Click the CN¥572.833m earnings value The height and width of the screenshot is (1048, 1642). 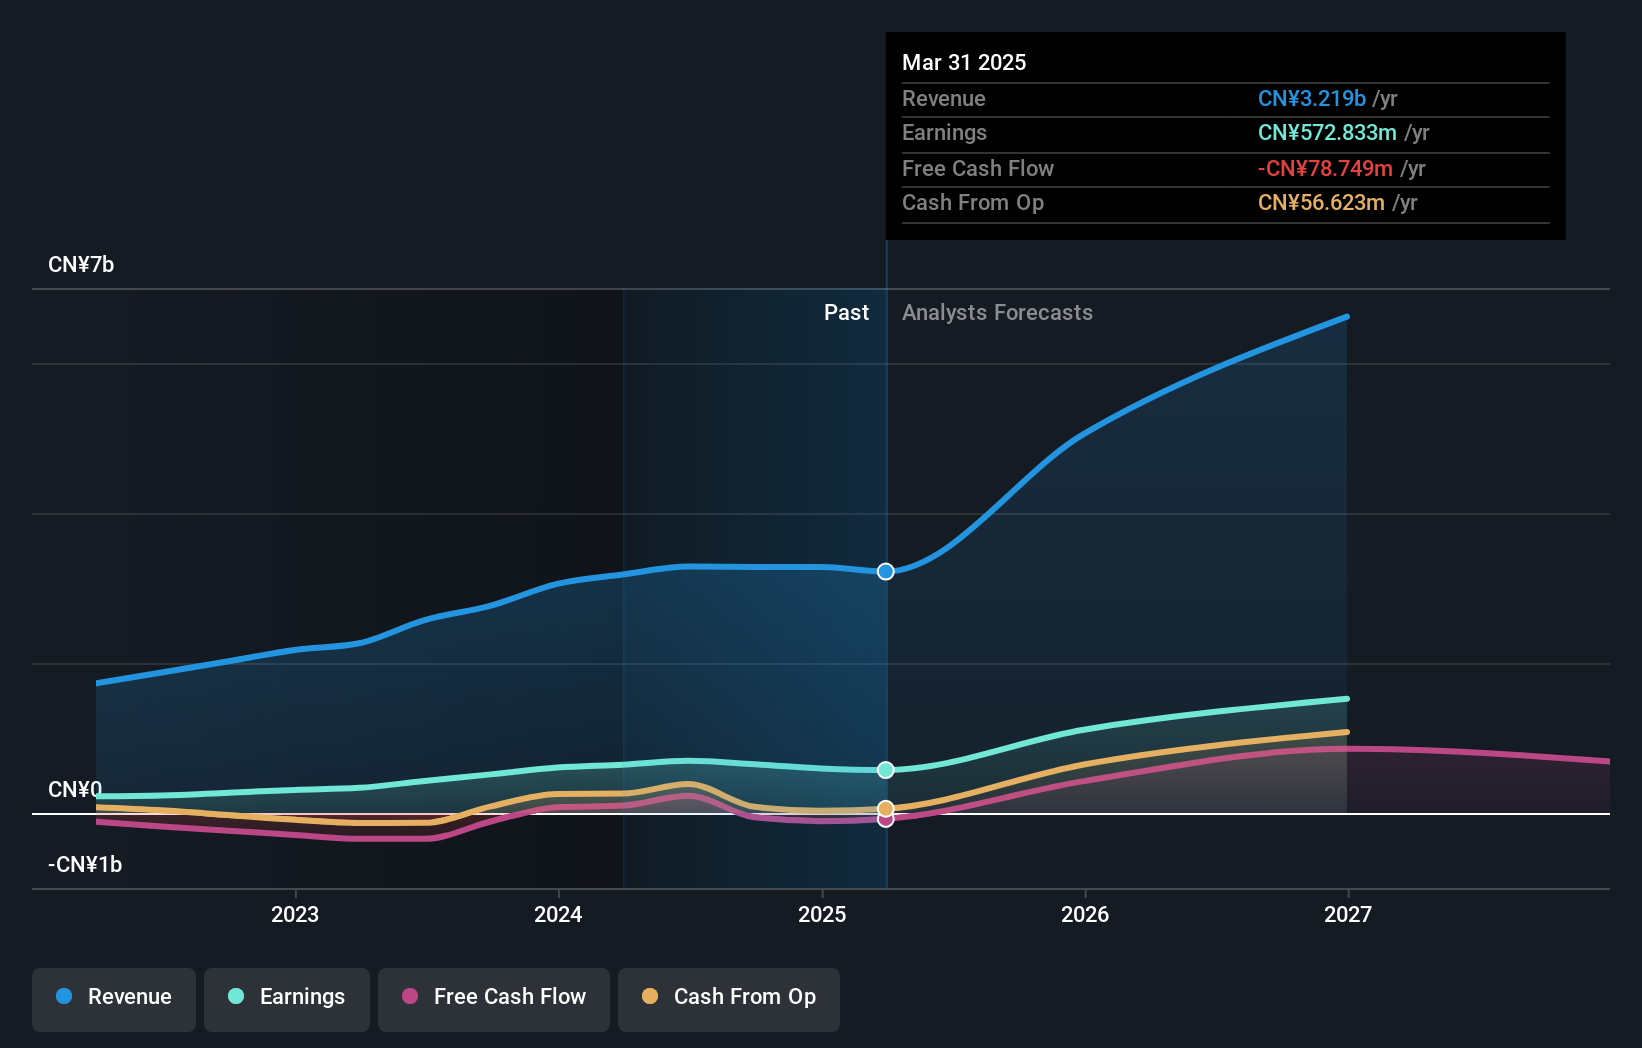[x=1327, y=133]
